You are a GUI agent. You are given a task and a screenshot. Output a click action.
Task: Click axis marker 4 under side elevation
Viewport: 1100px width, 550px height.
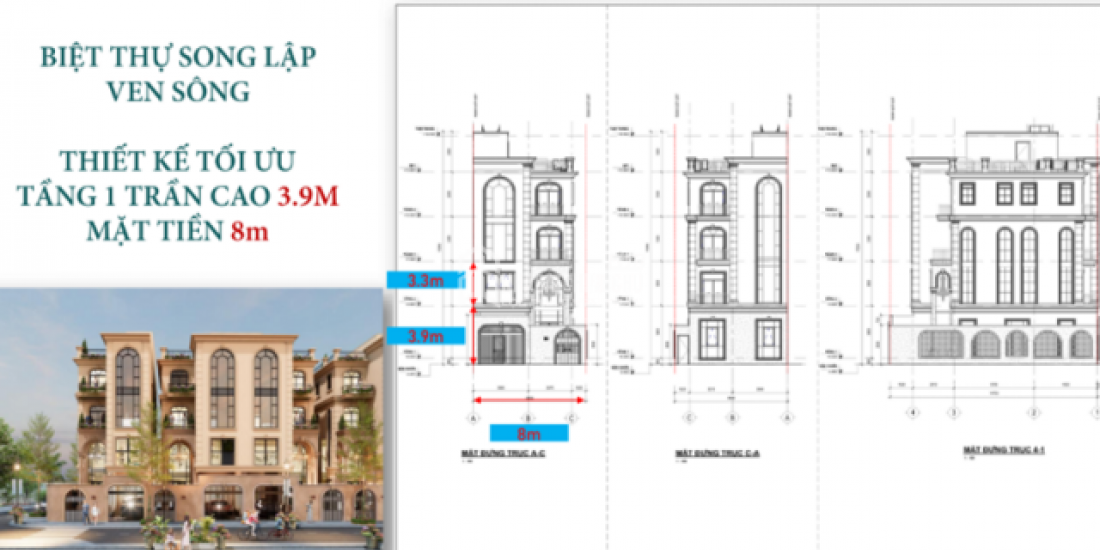click(x=913, y=412)
